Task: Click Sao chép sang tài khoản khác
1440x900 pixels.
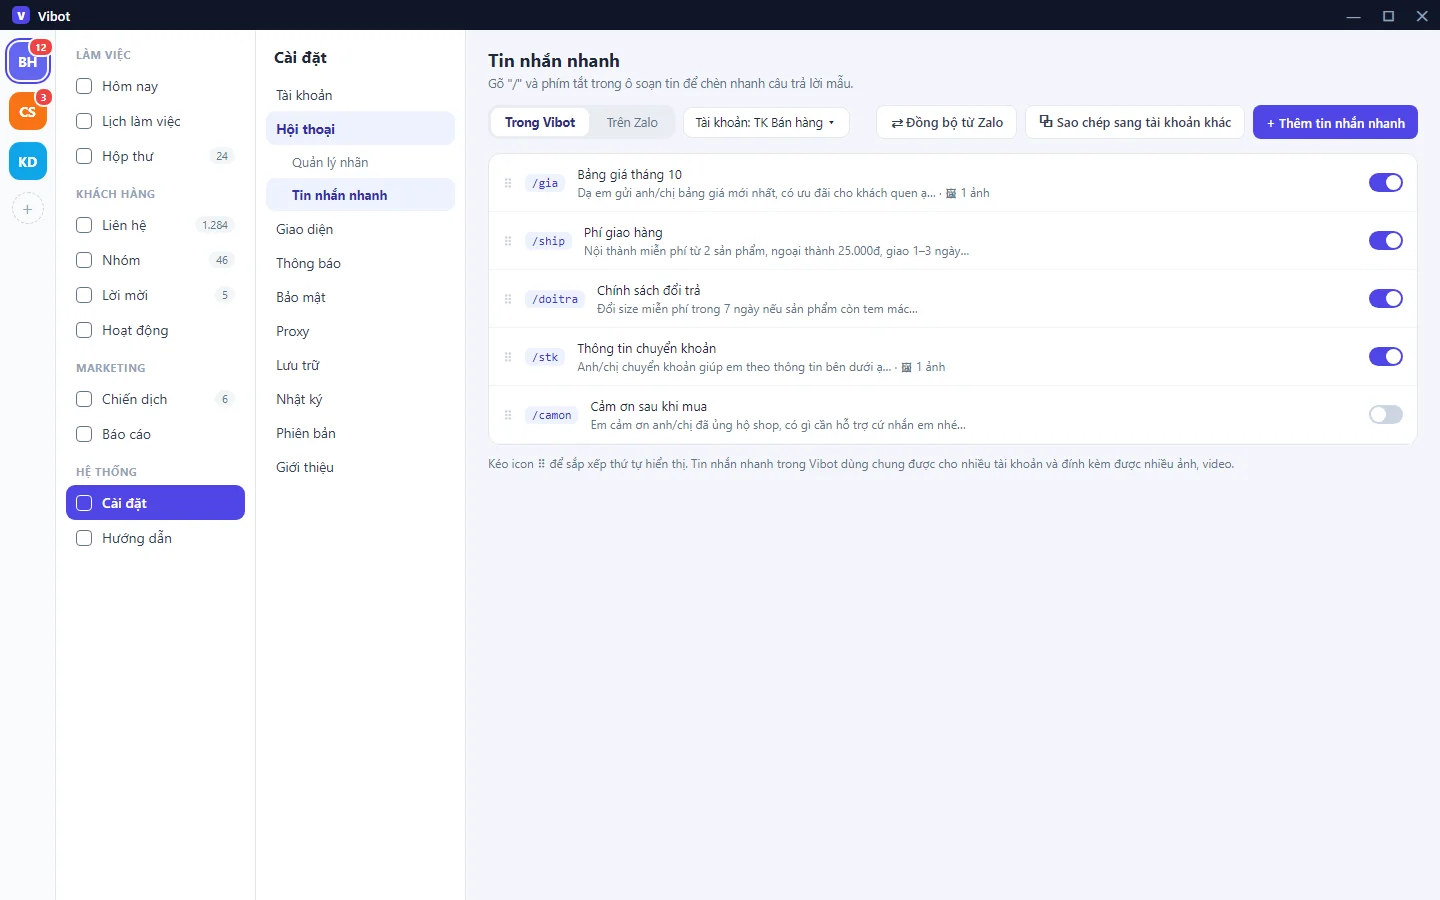Action: [x=1135, y=123]
